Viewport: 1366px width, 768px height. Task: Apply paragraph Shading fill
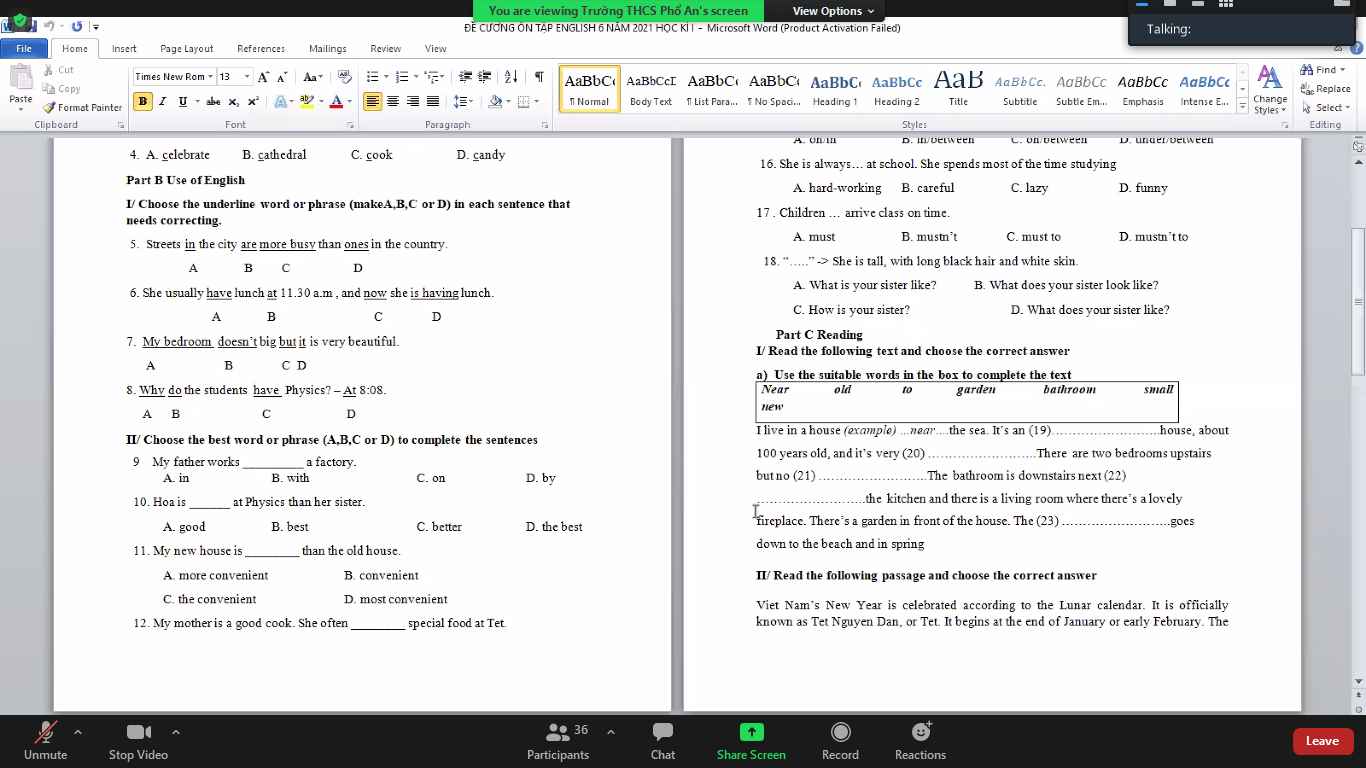[495, 101]
